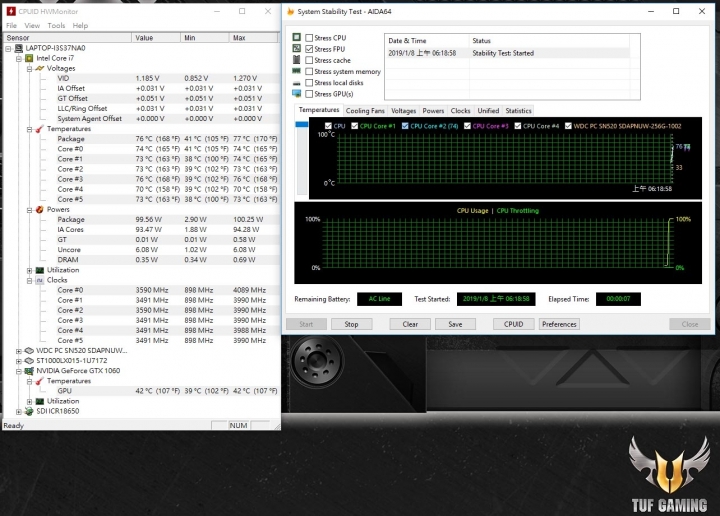Image resolution: width=720 pixels, height=516 pixels.
Task: Click the WDC PC SN520 drive icon
Action: pyautogui.click(x=29, y=351)
